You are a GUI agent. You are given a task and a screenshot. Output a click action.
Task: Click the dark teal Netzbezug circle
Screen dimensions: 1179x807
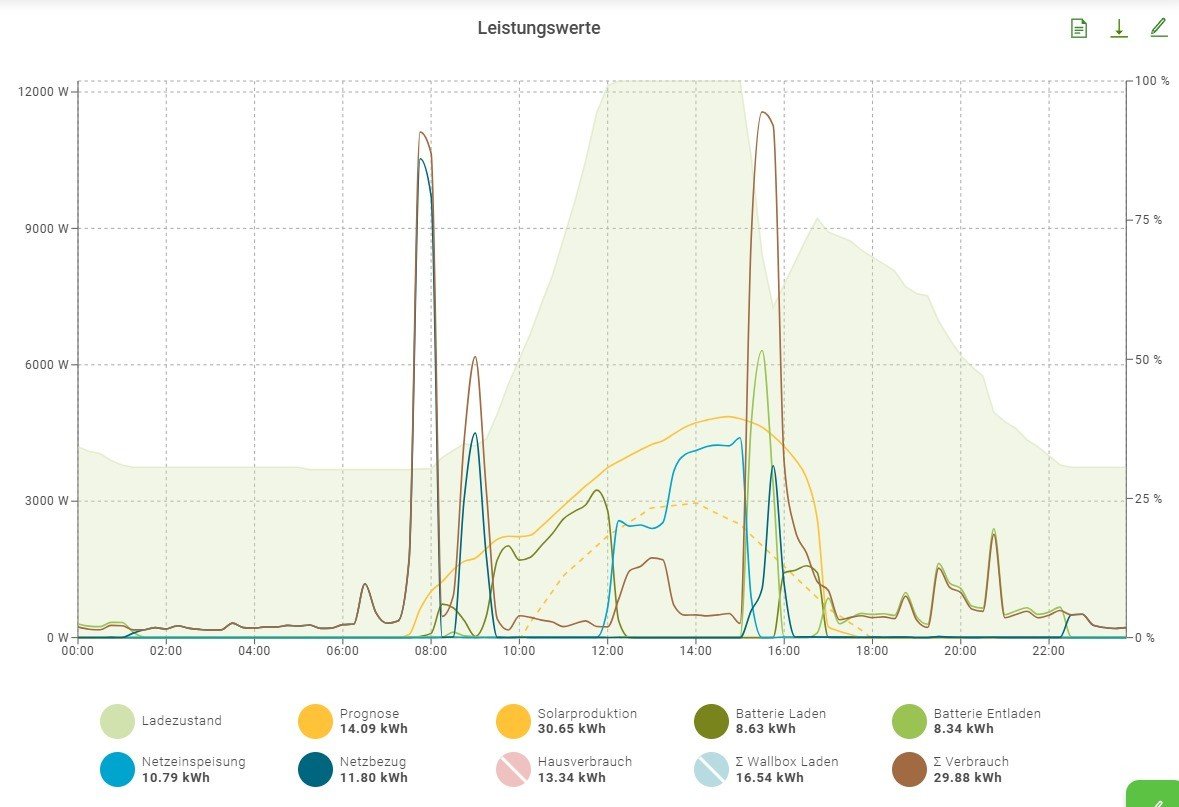315,769
